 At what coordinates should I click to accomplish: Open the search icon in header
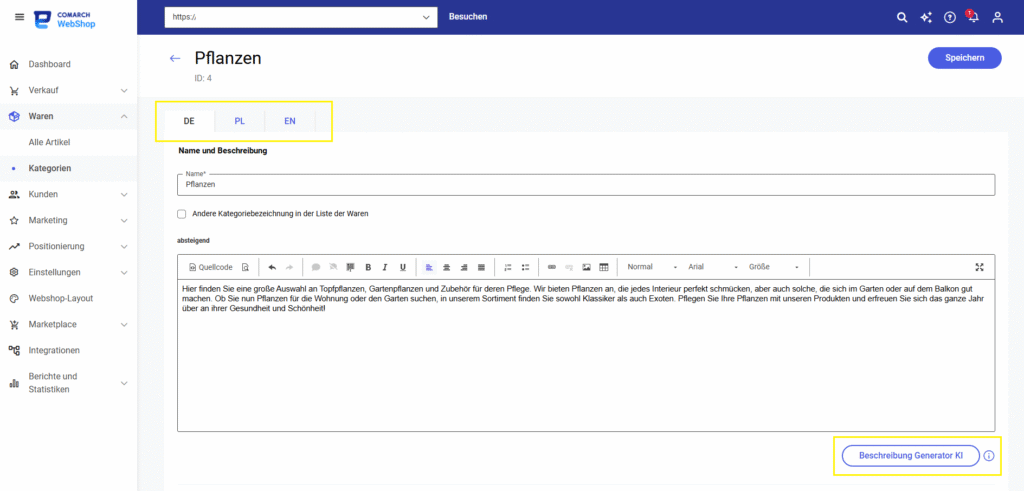click(902, 18)
